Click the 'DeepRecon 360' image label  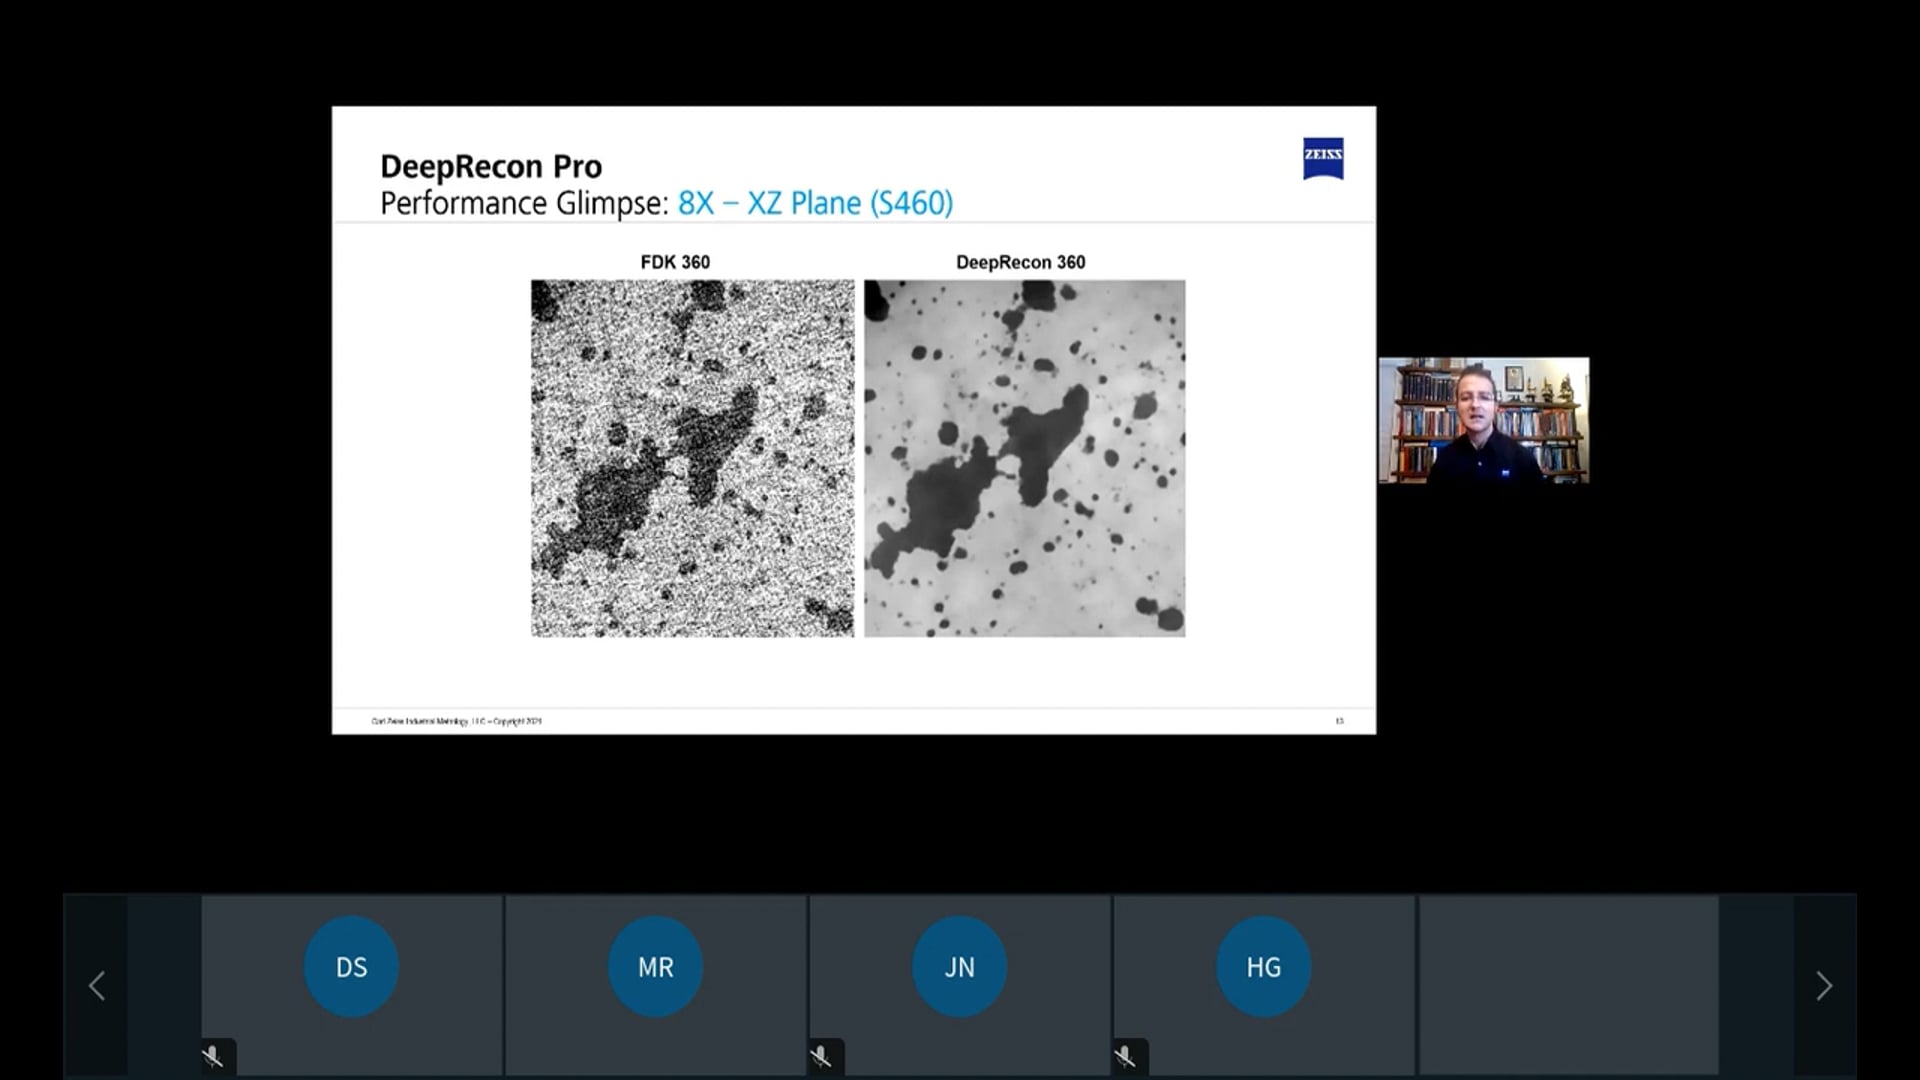tap(1020, 262)
